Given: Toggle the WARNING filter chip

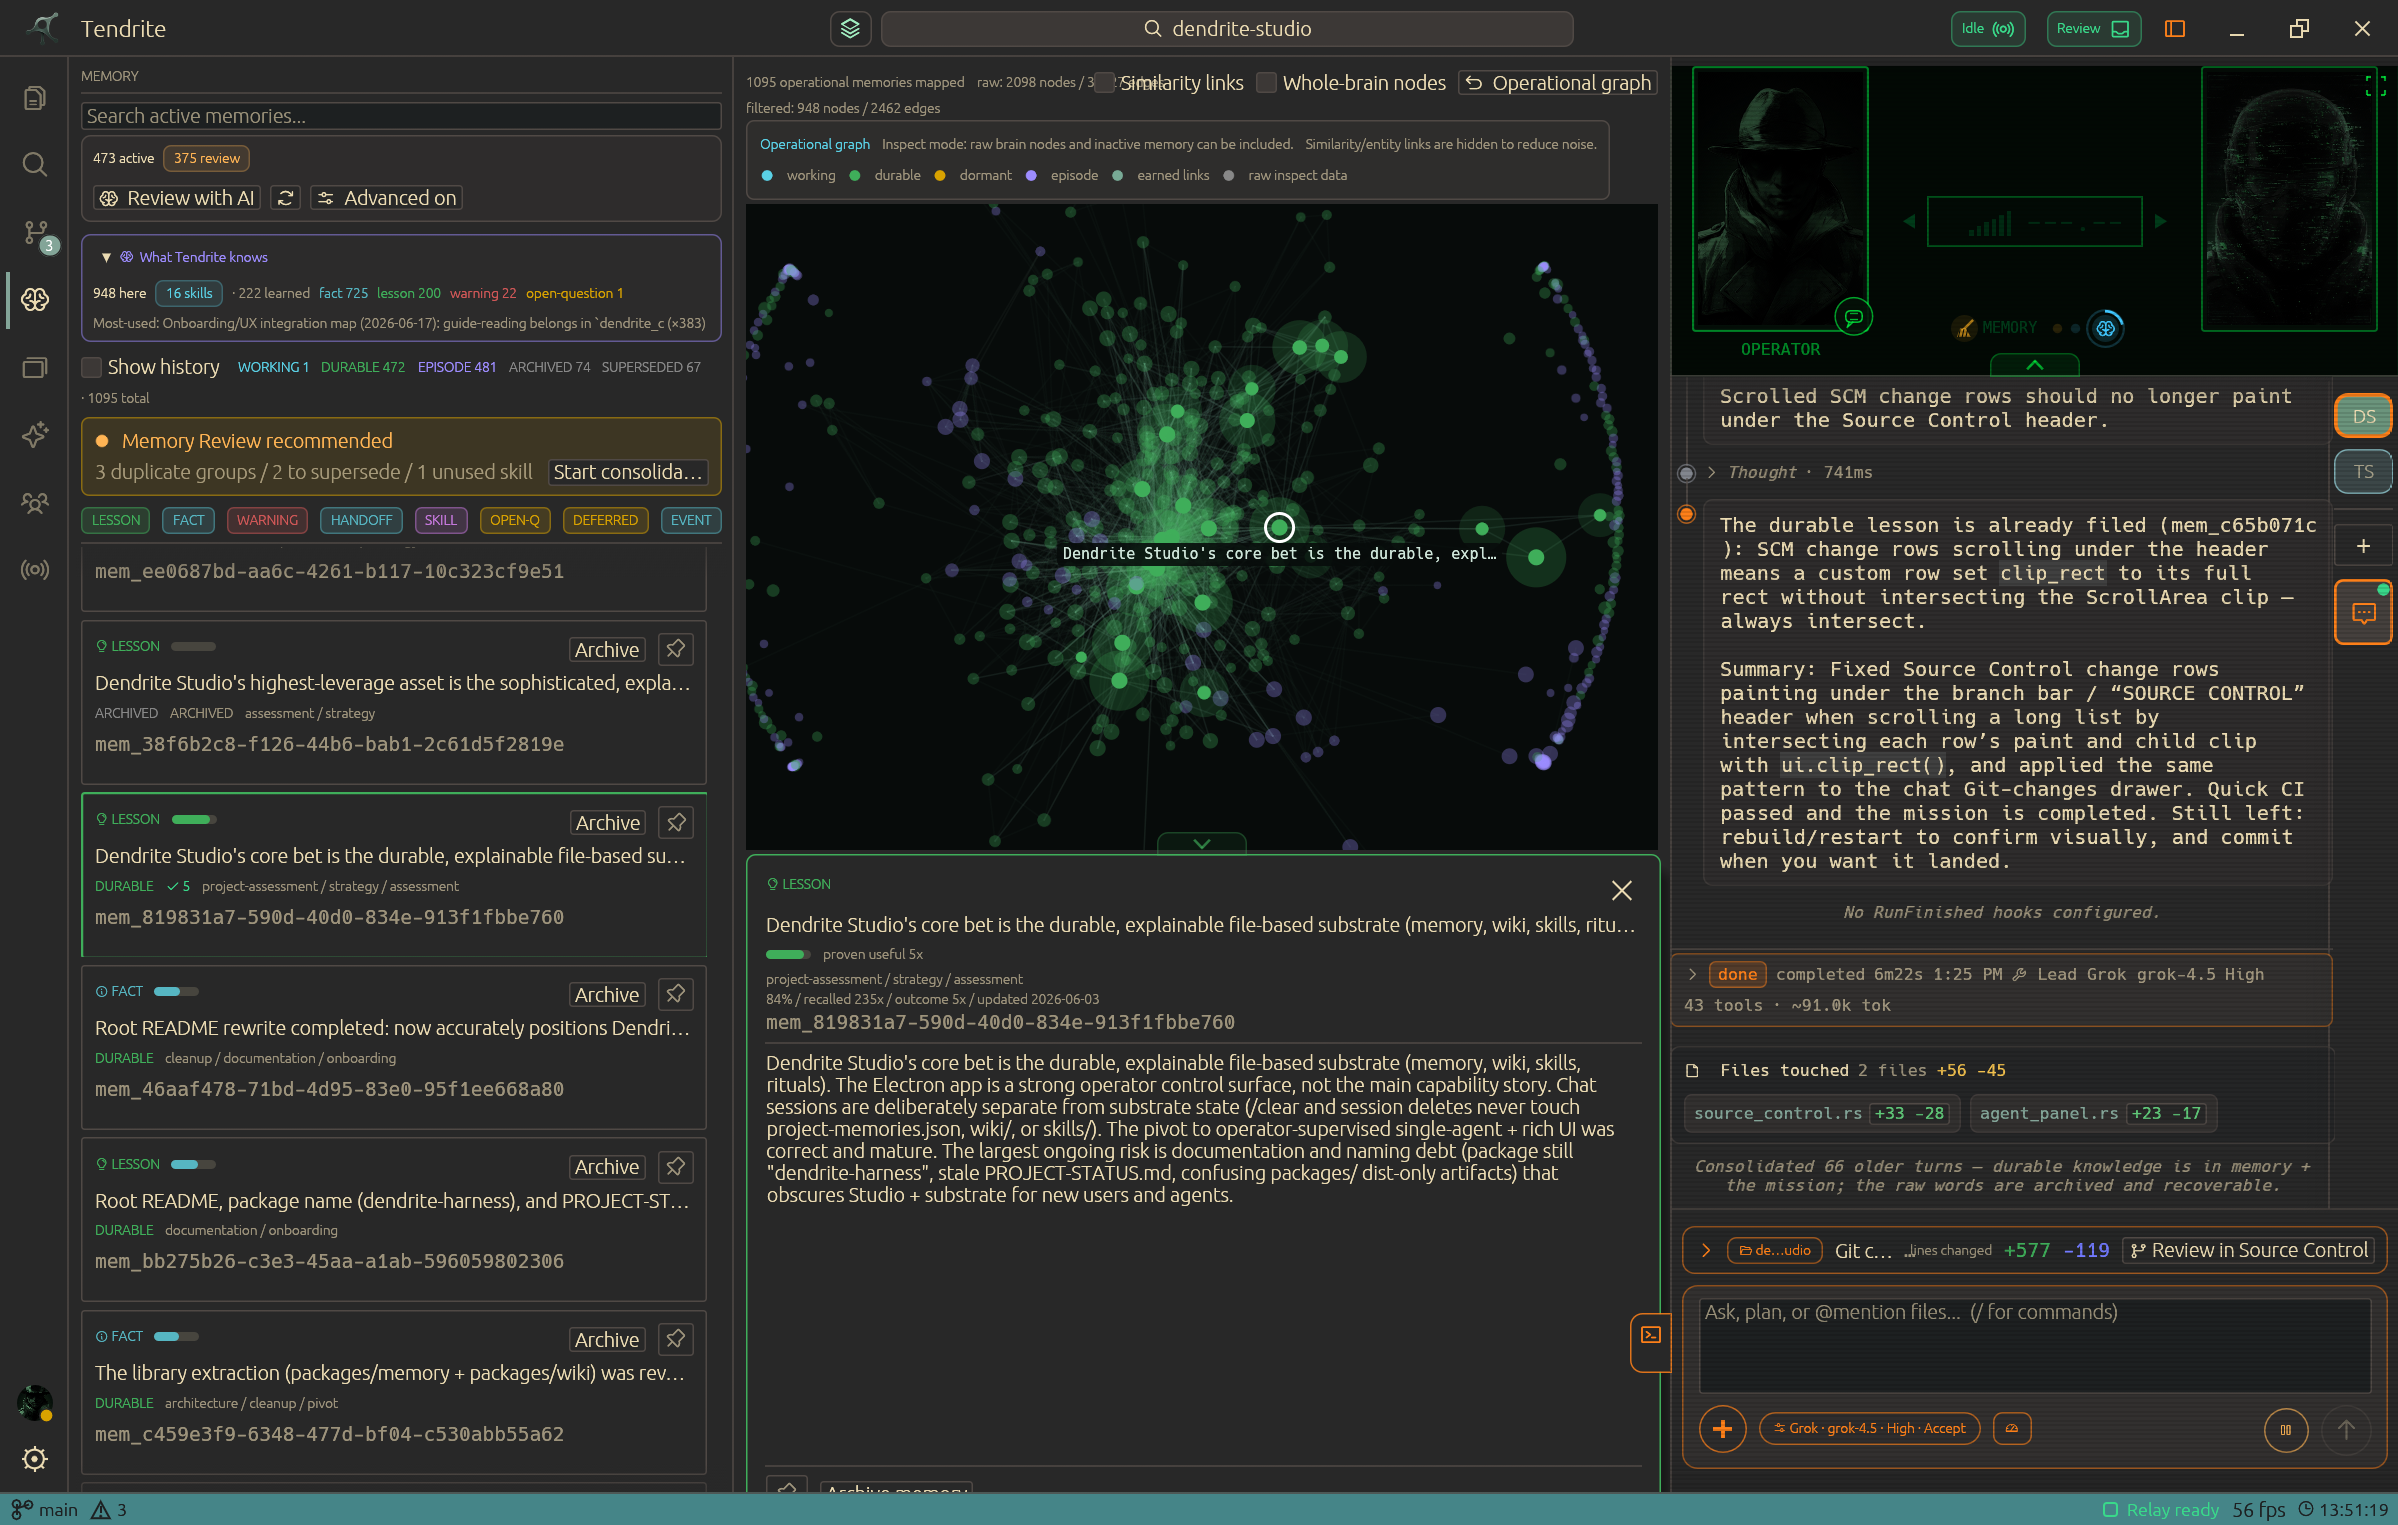Looking at the screenshot, I should point(267,520).
